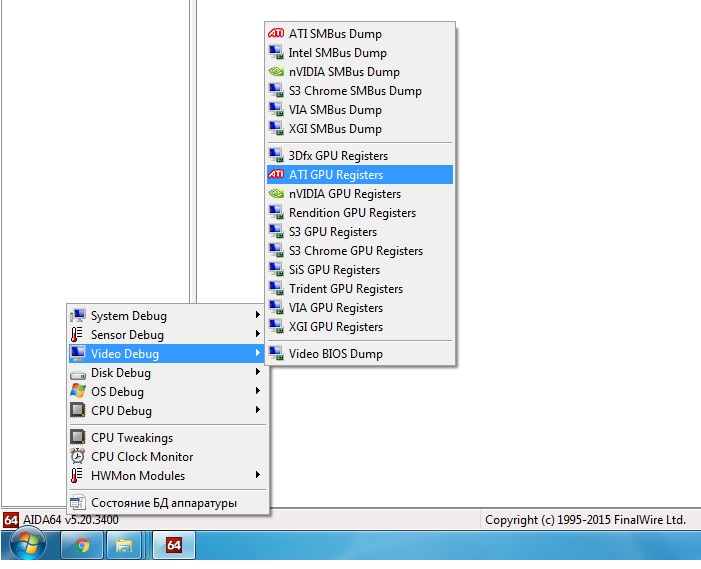Select nVIDIA GPU Registers
The width and height of the screenshot is (701, 569).
coord(360,194)
